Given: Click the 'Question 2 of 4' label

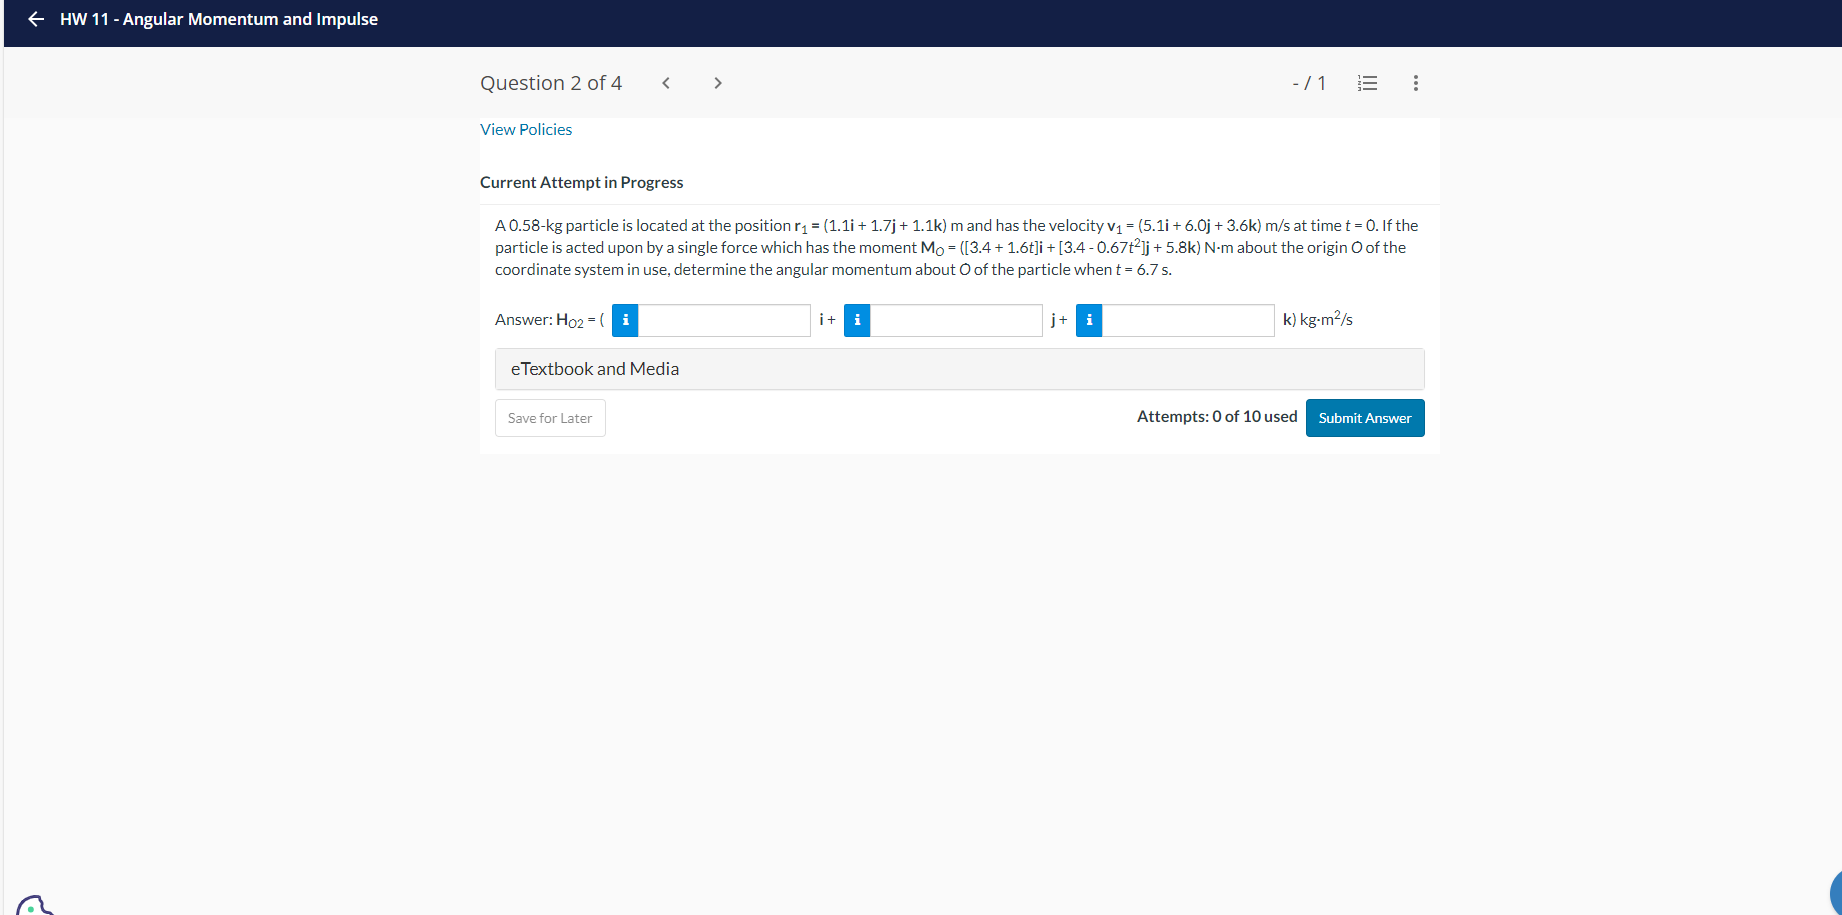Looking at the screenshot, I should tap(551, 83).
